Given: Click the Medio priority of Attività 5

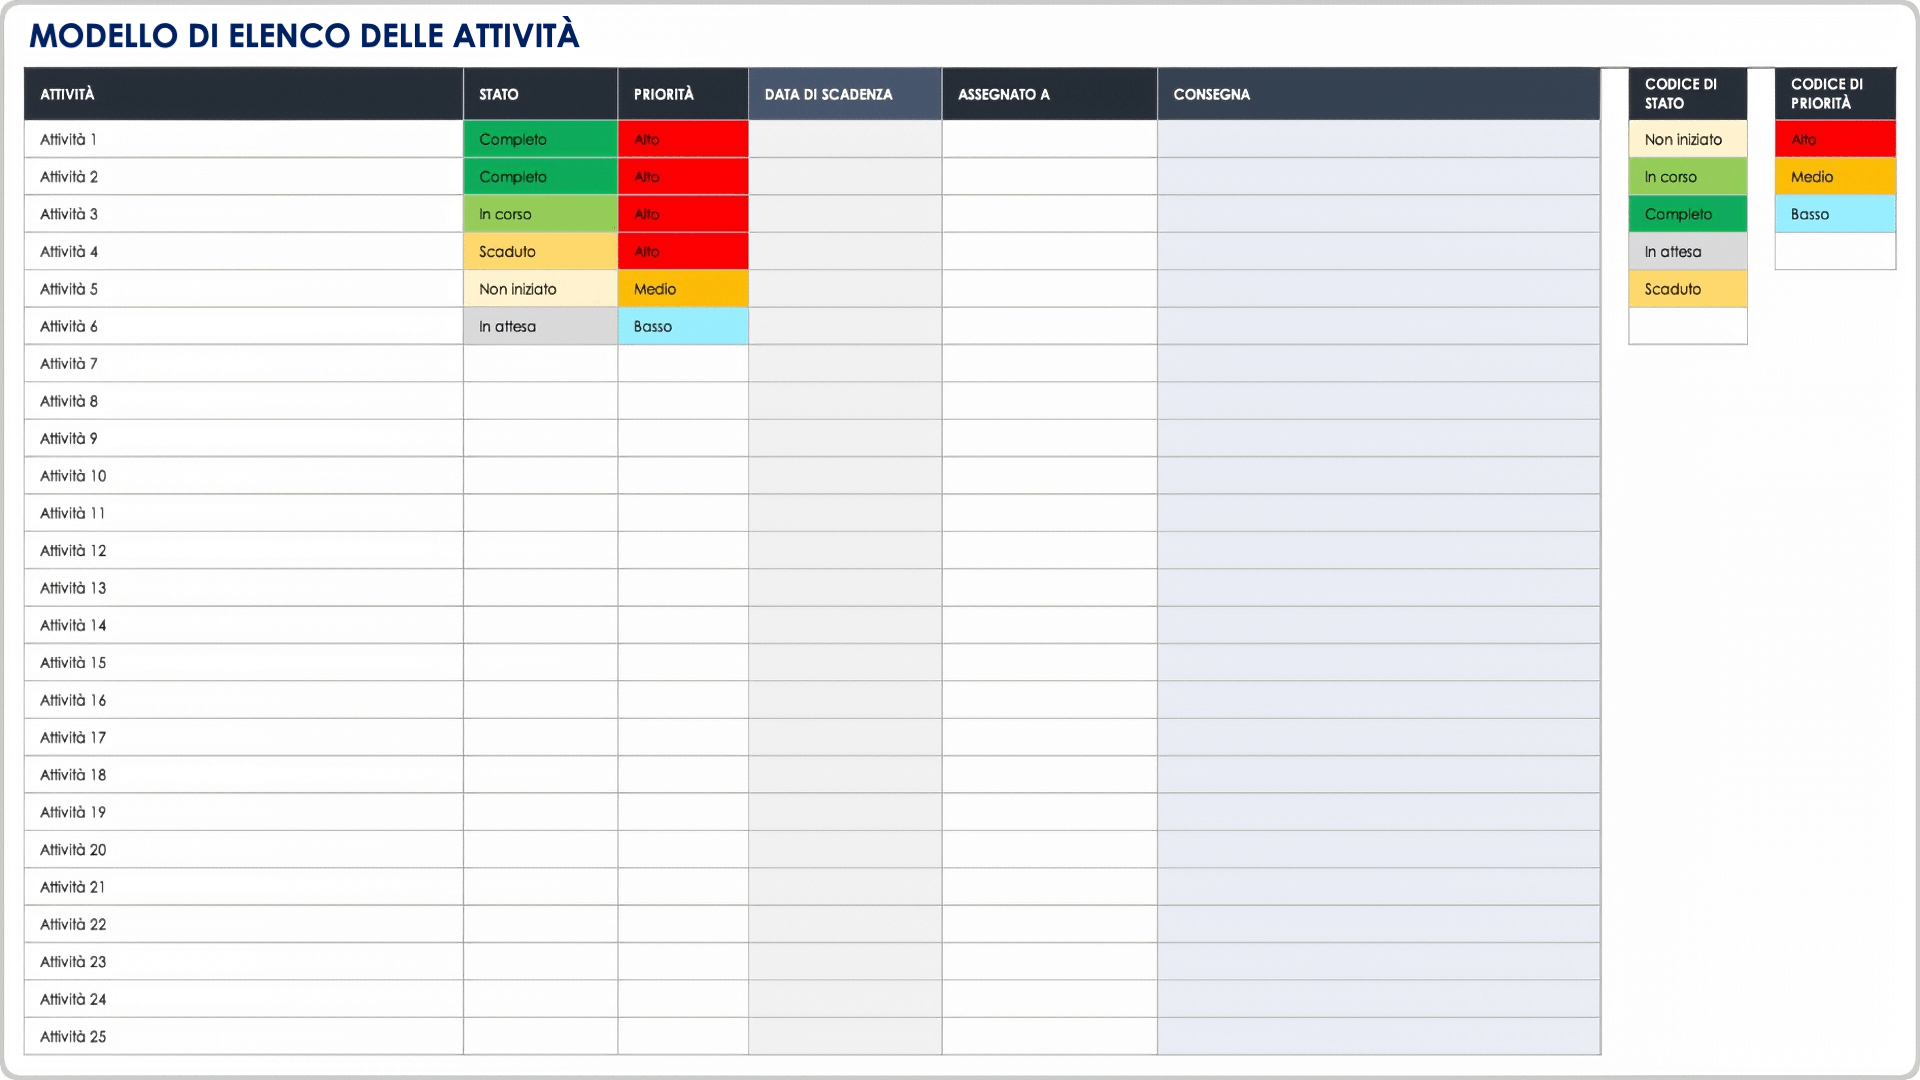Looking at the screenshot, I should [x=683, y=289].
